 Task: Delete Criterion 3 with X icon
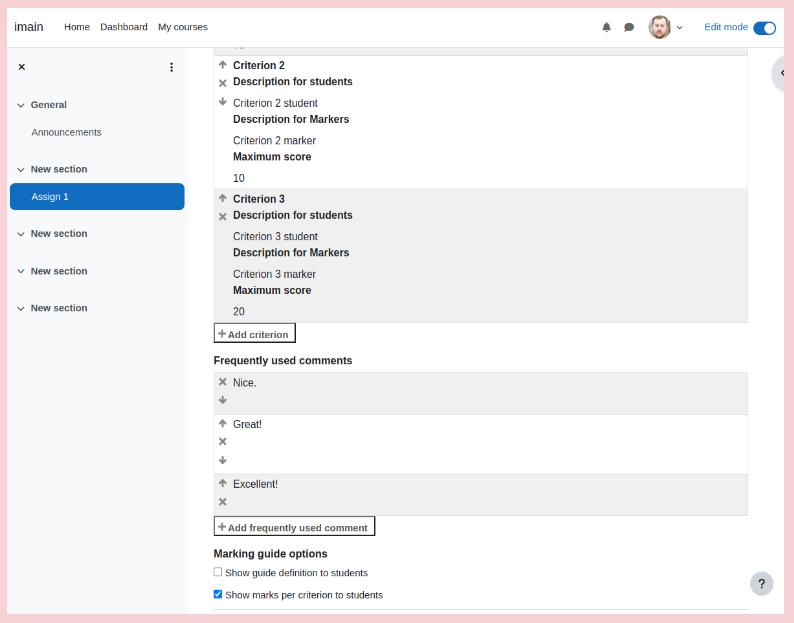(222, 217)
